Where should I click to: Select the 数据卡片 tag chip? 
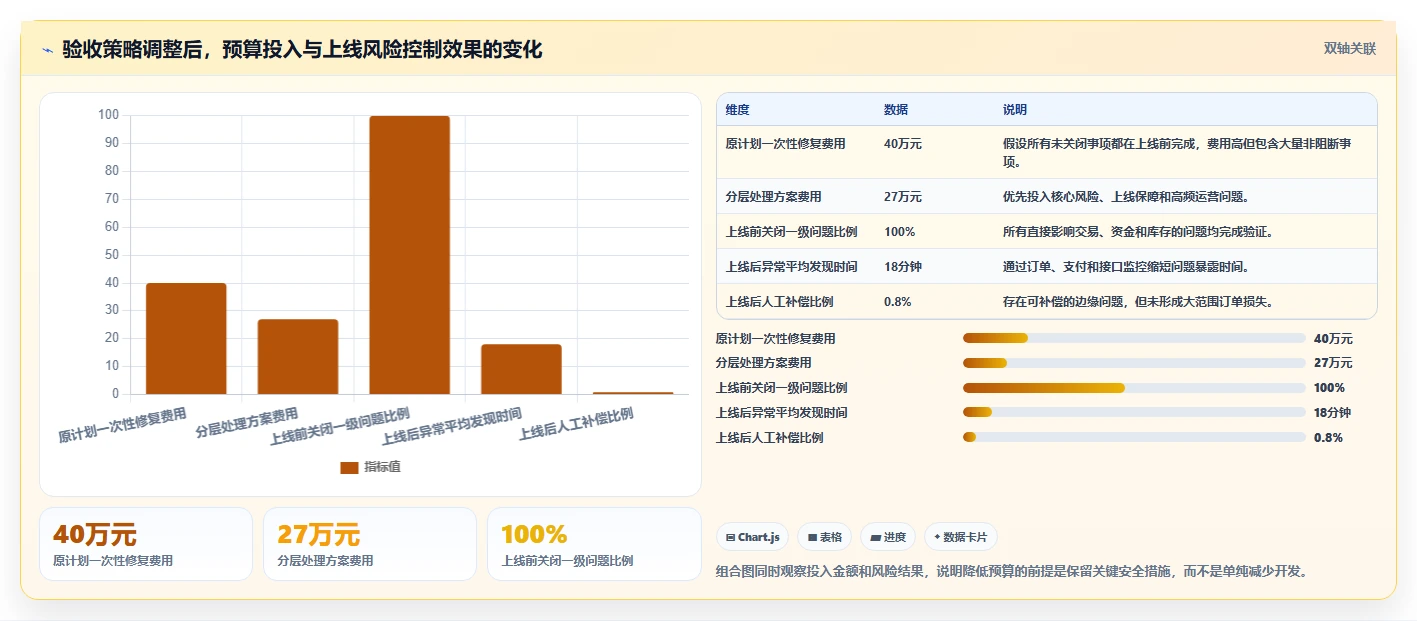[960, 537]
